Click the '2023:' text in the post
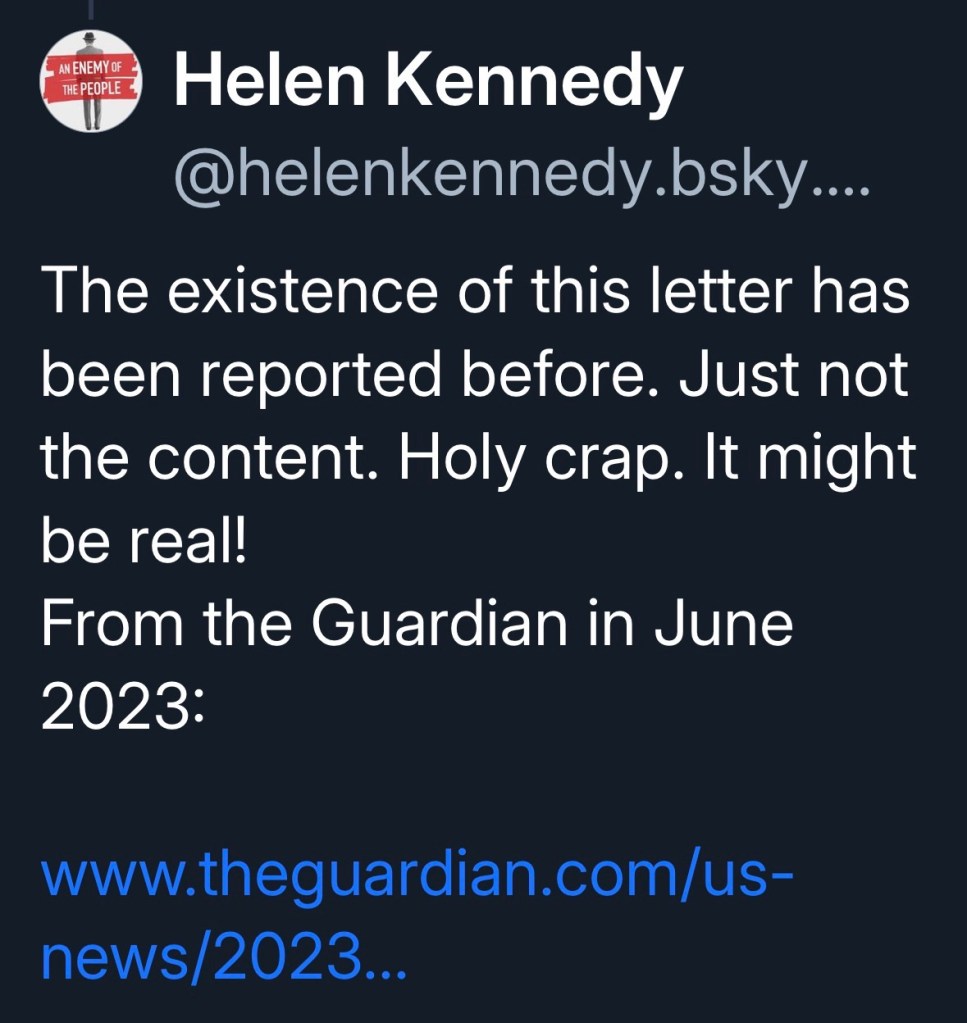This screenshot has height=1023, width=967. (122, 707)
